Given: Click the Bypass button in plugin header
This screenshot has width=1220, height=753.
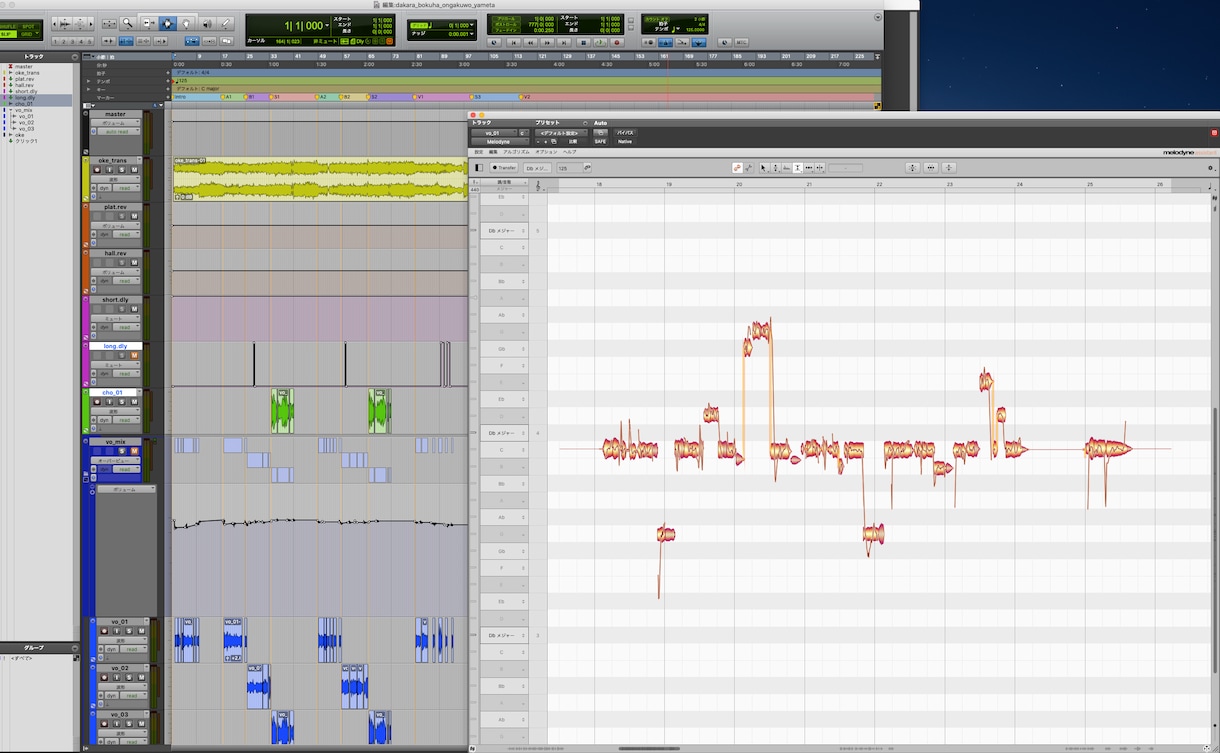Looking at the screenshot, I should click(624, 132).
